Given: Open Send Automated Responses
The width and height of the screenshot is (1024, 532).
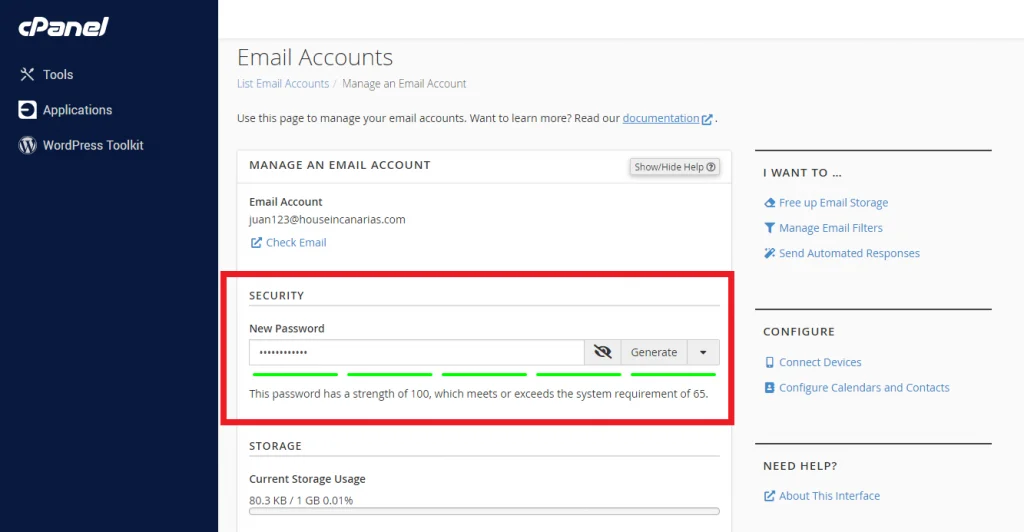Looking at the screenshot, I should point(849,253).
